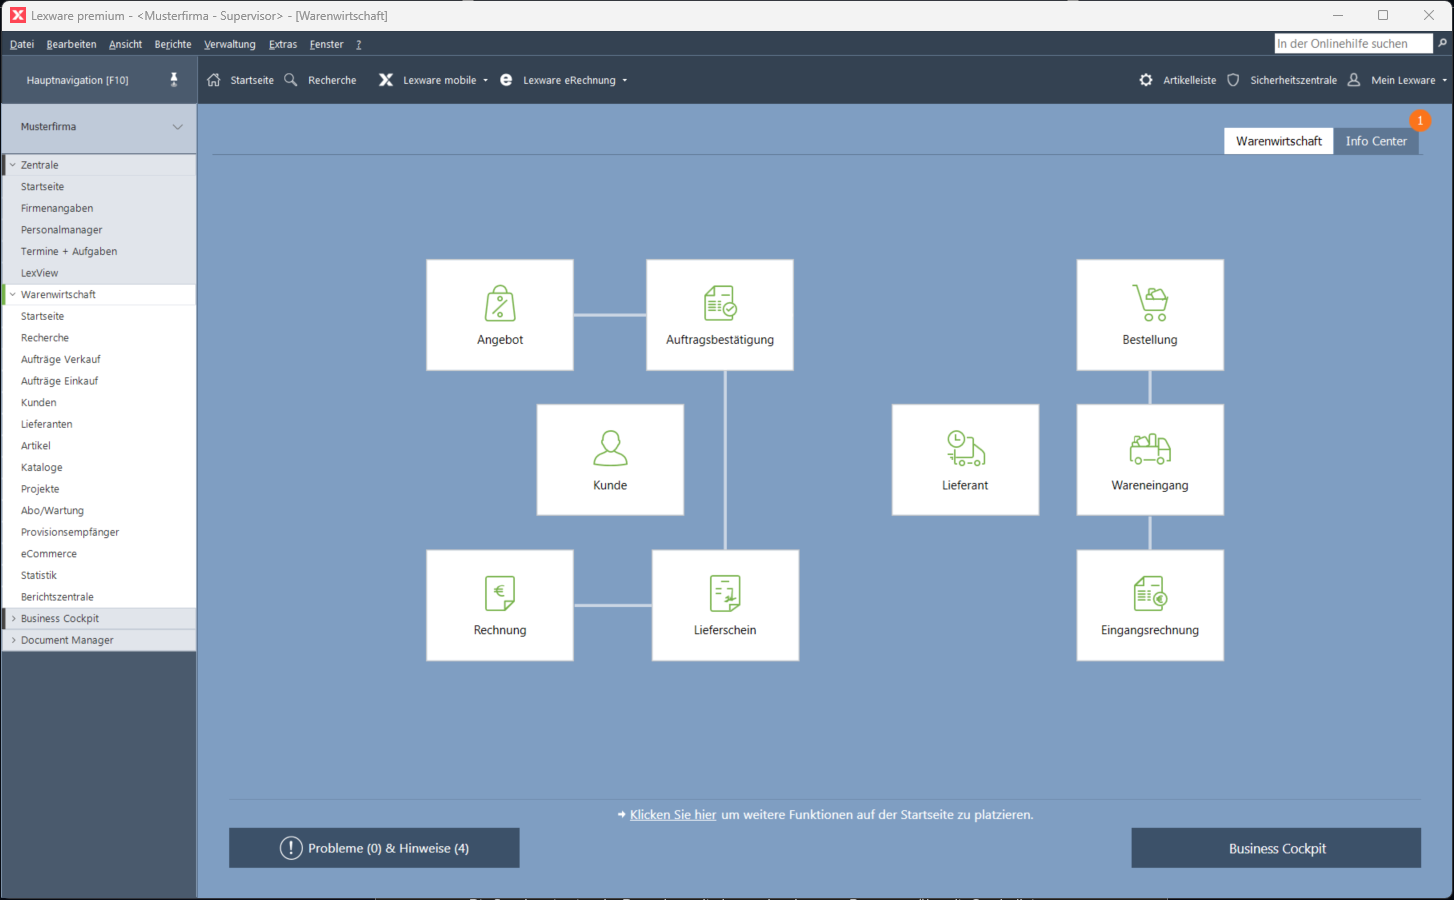Open the Berichte menu

173,44
